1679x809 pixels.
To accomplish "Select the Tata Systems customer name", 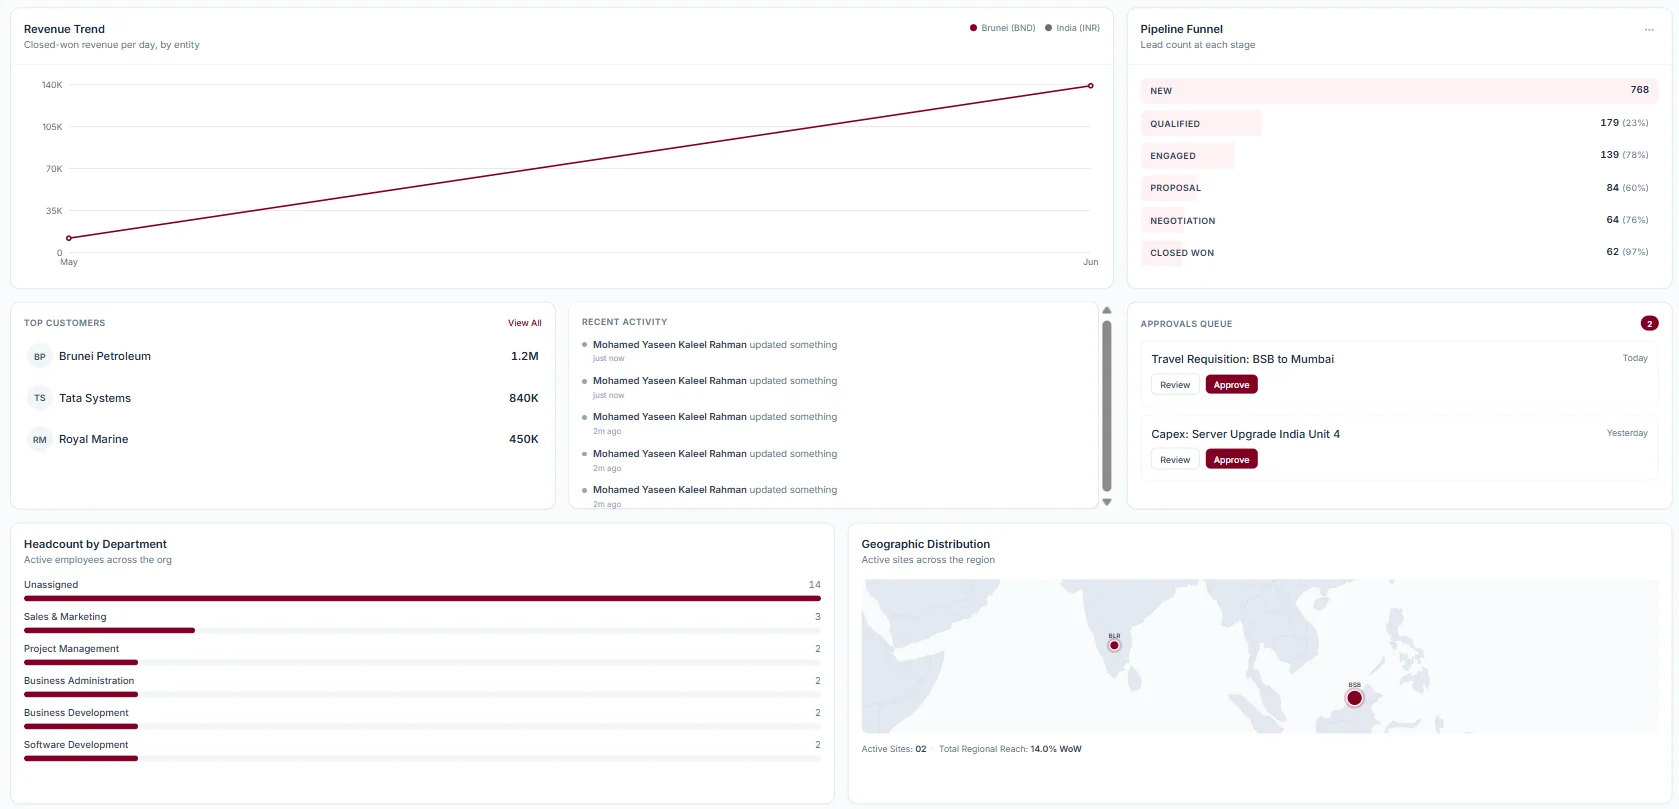I will tap(95, 398).
